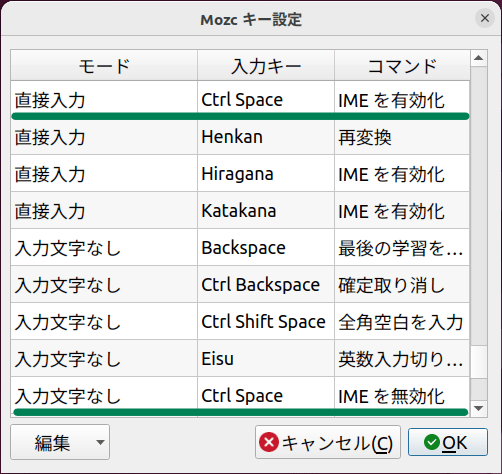The width and height of the screenshot is (502, 474).
Task: Select 入力文字なし mode cell in Eisu row
Action: coord(104,358)
